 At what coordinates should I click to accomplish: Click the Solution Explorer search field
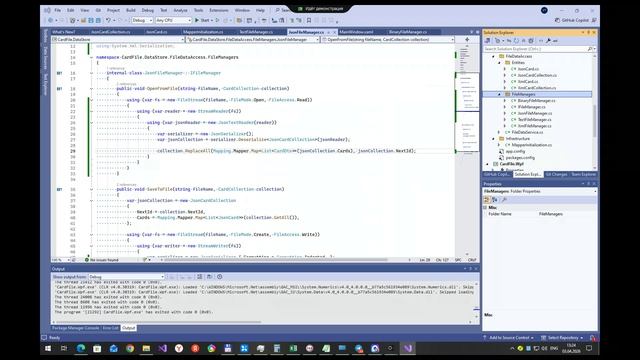[535, 49]
